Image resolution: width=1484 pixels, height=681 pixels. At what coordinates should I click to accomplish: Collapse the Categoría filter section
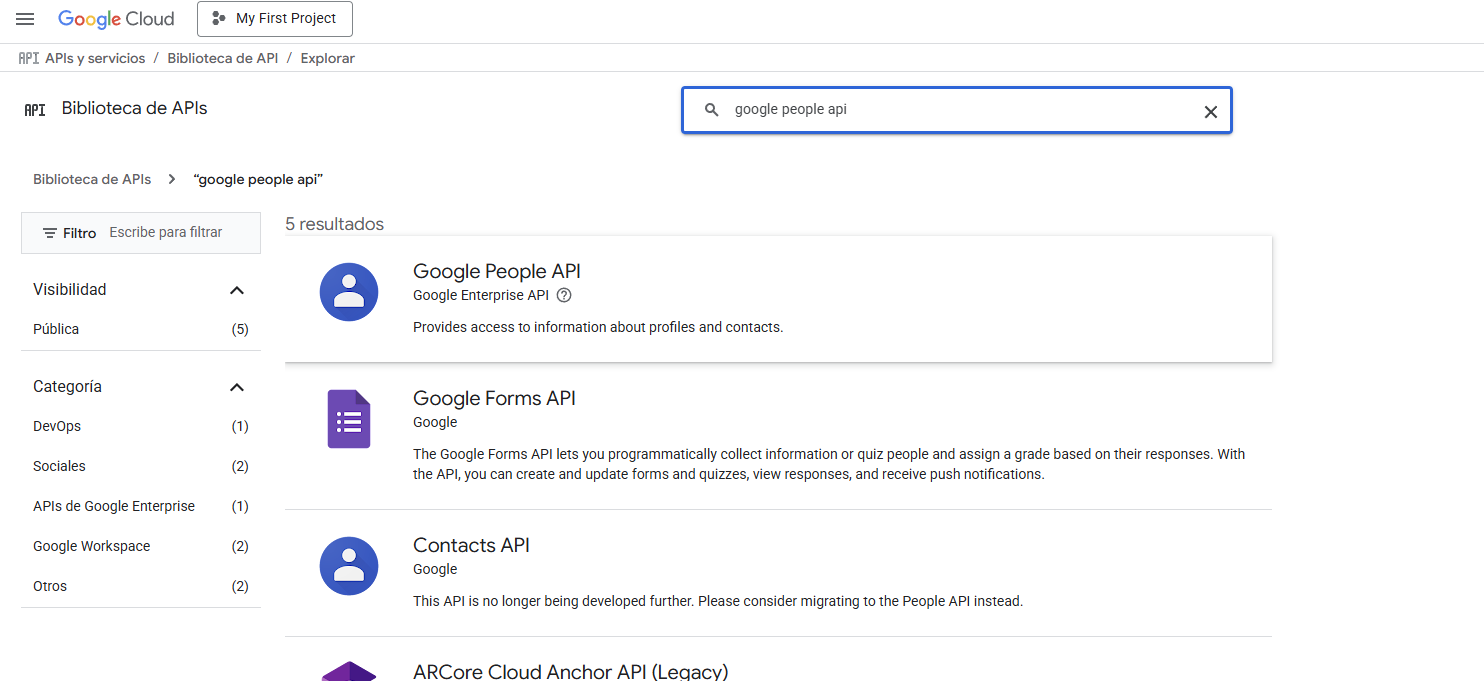237,387
